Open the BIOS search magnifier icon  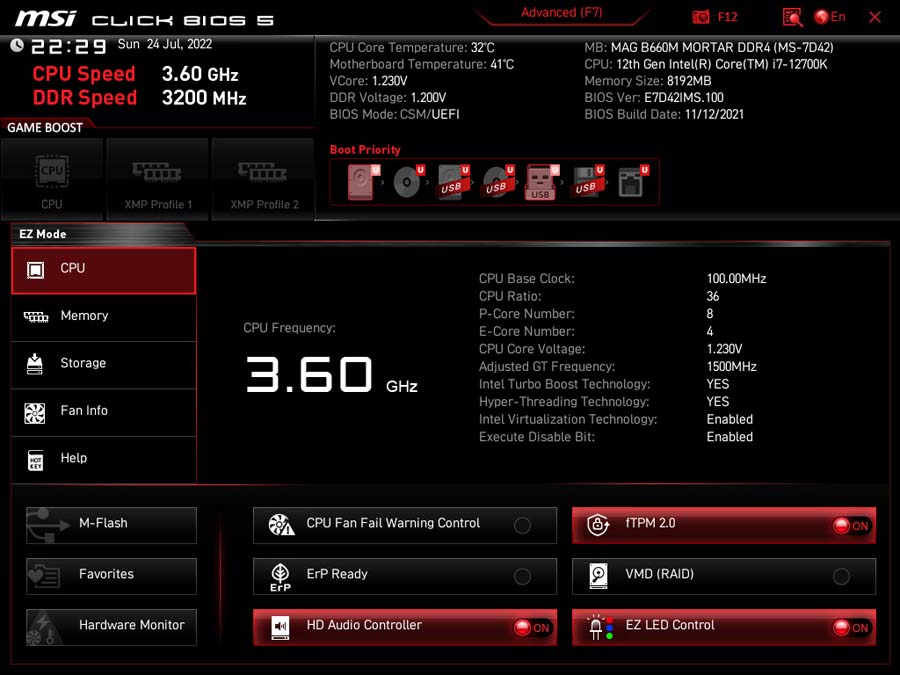[792, 17]
